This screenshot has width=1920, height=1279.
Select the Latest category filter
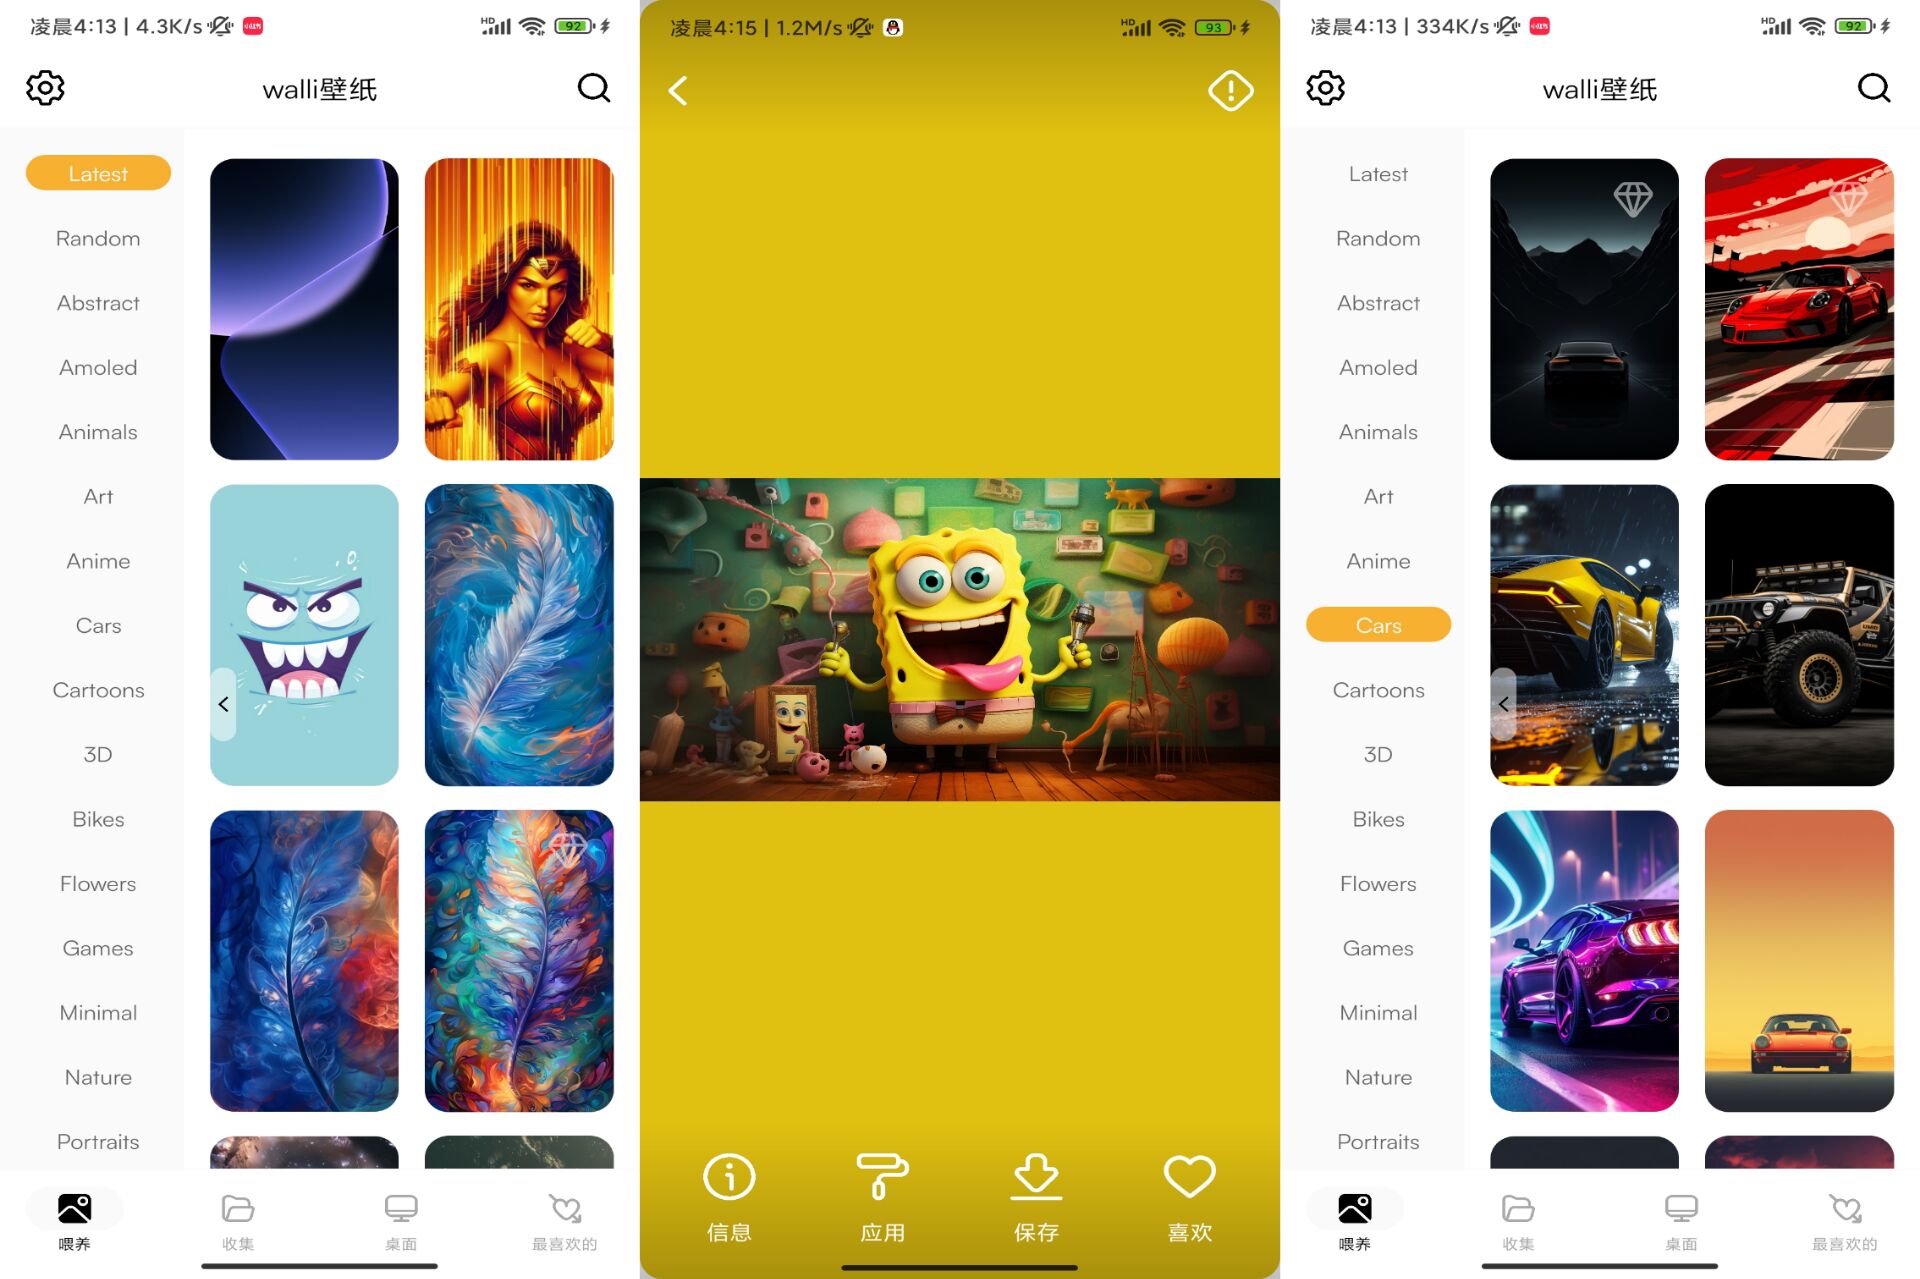[98, 173]
